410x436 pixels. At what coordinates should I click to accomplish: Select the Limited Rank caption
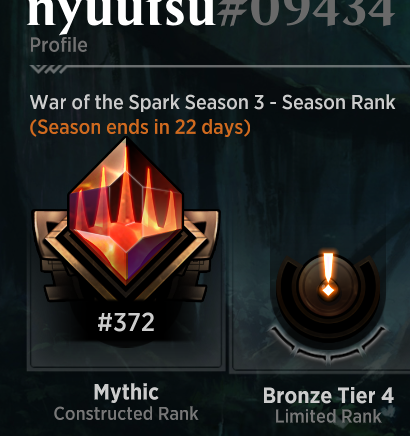point(328,416)
